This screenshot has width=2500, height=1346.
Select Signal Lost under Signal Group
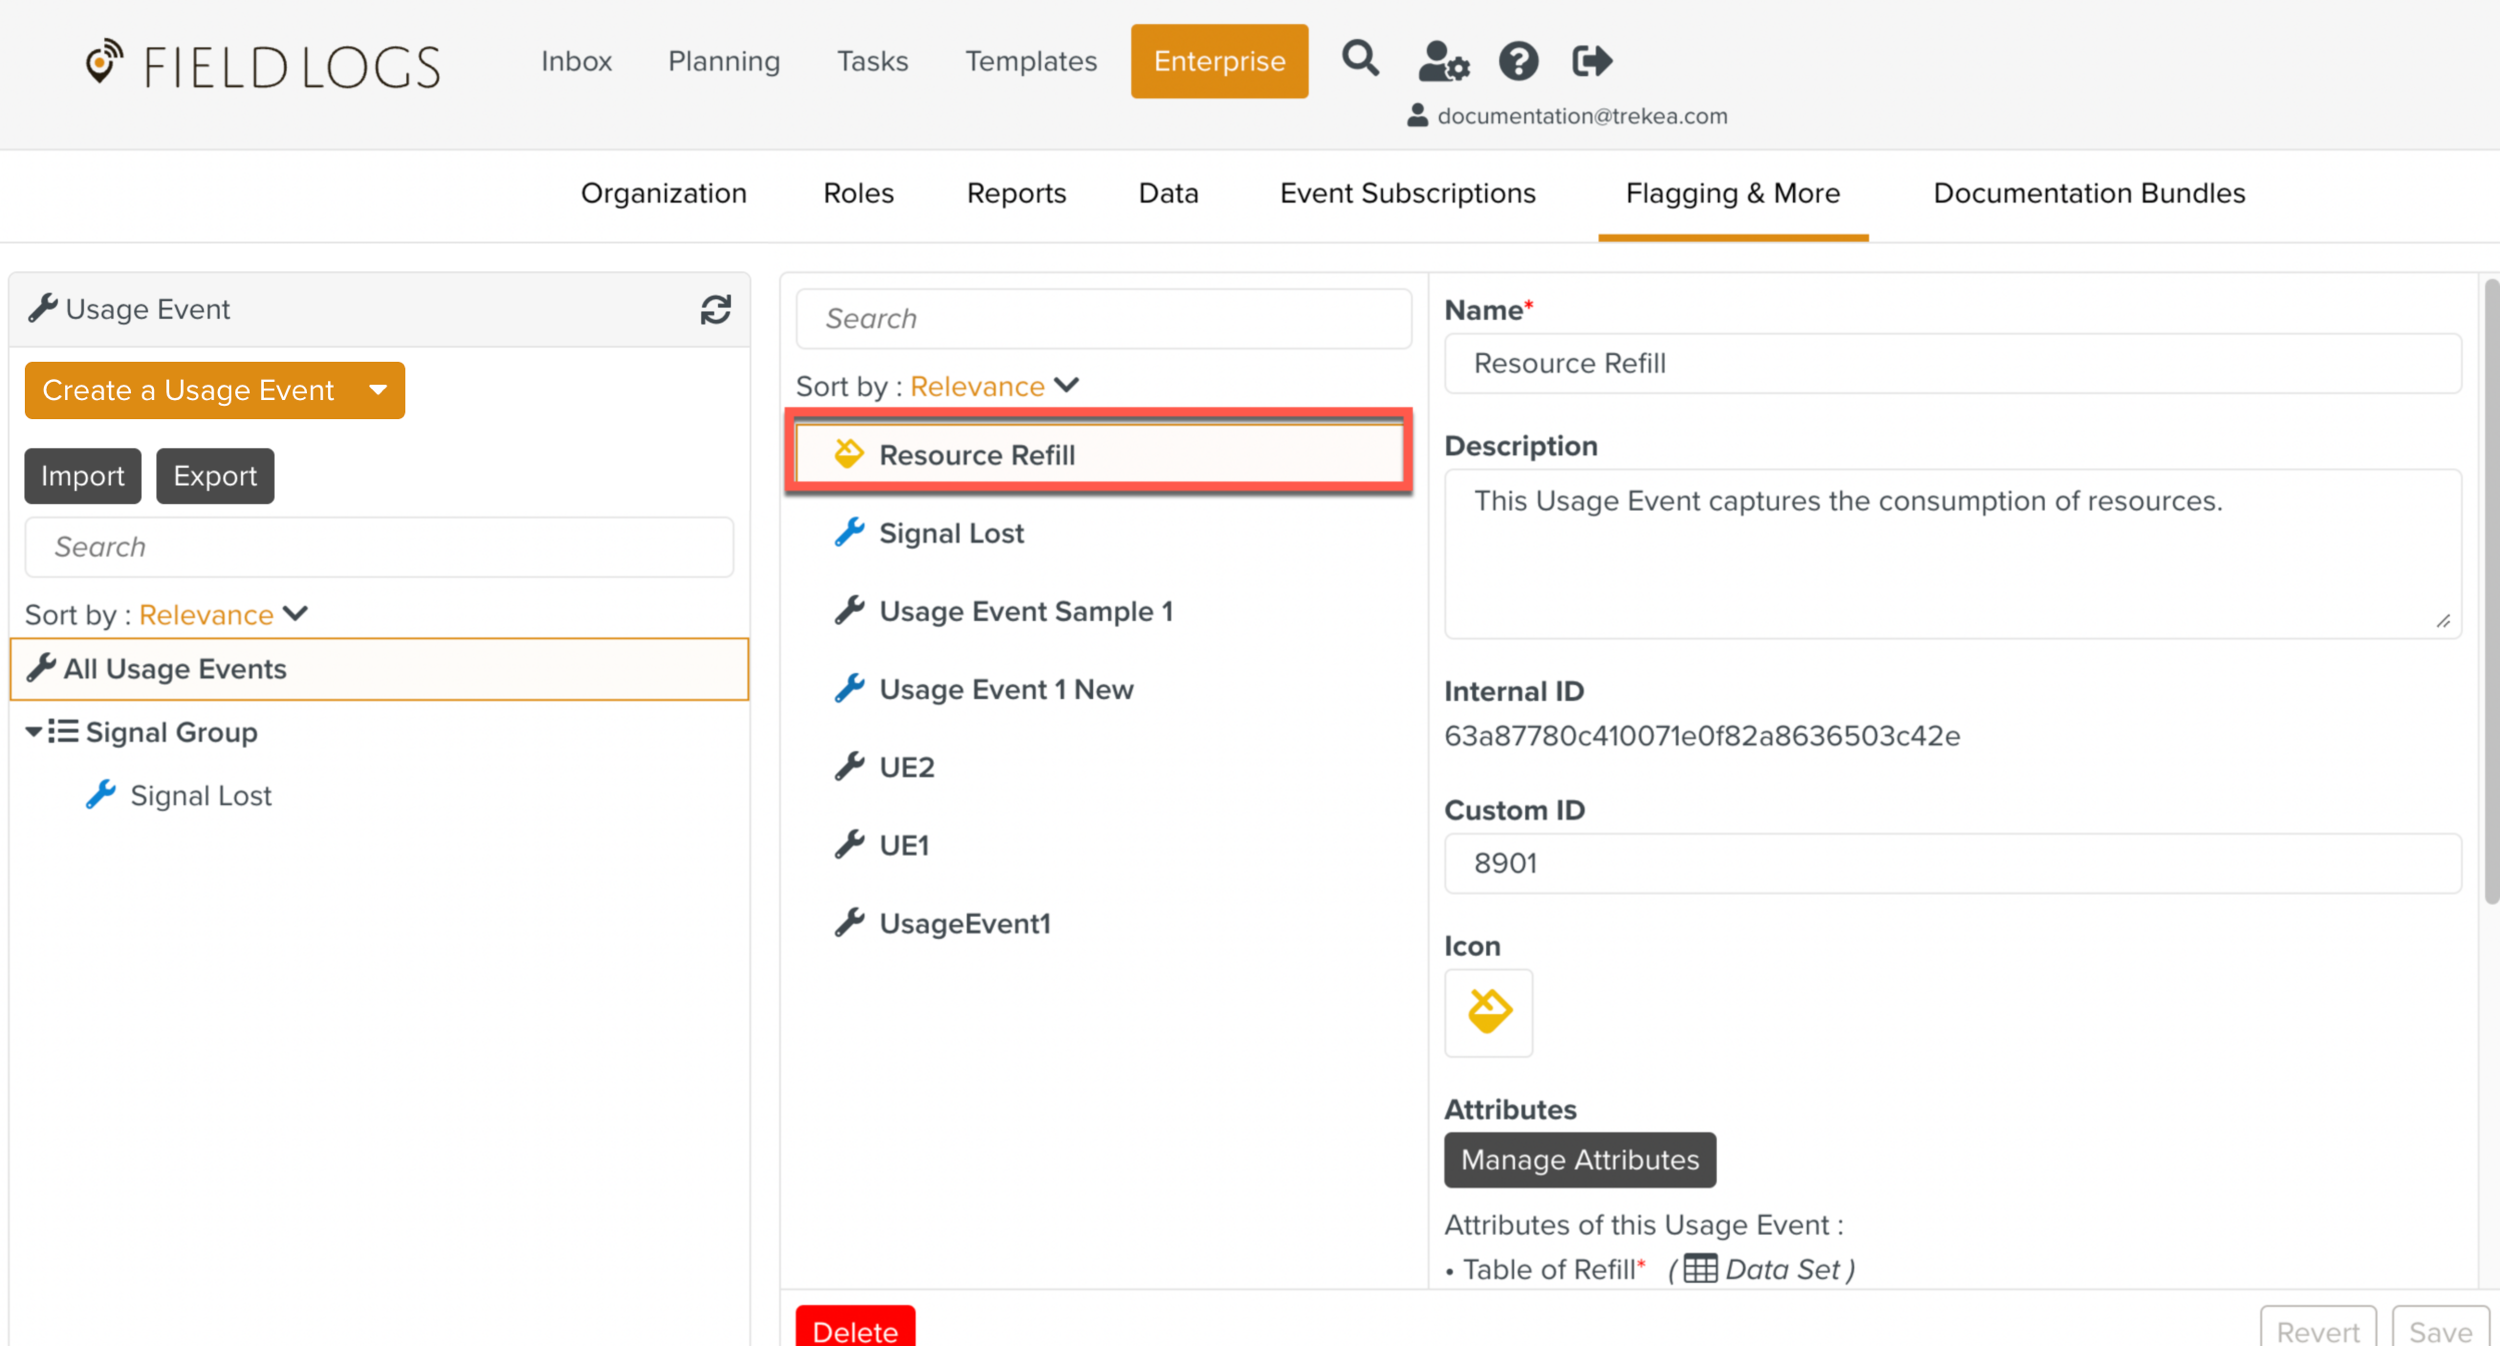[200, 796]
